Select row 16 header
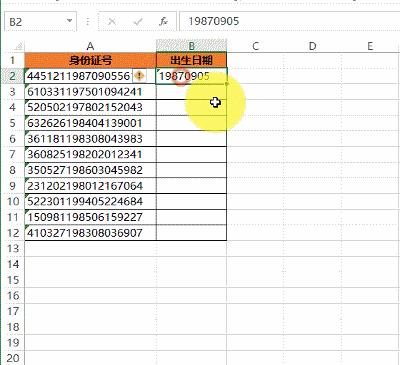Screen dimensions: 400x365 [13, 295]
